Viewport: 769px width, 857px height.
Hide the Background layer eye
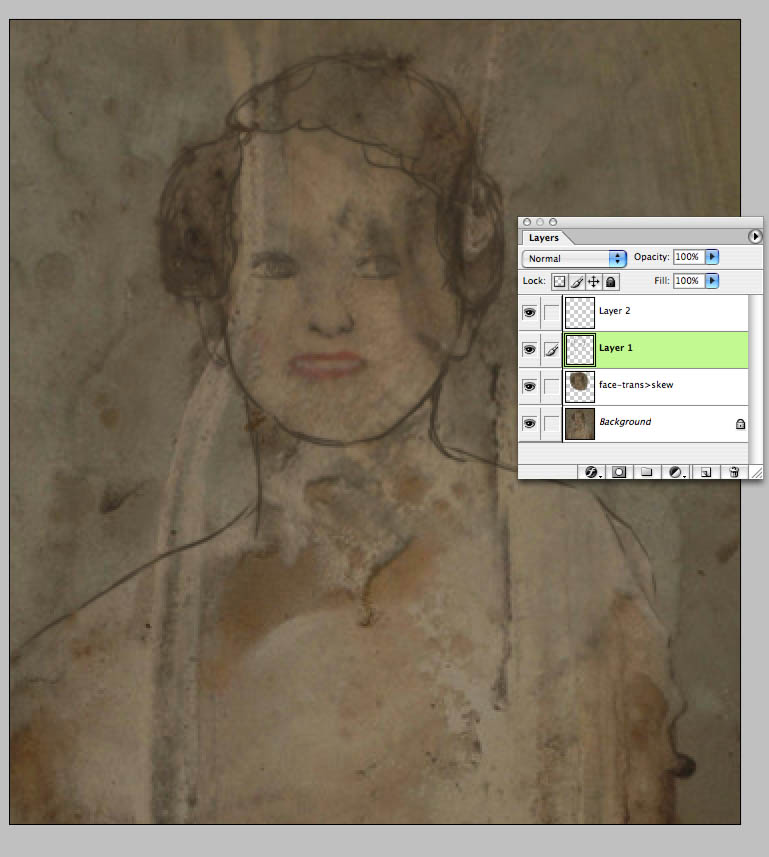529,424
